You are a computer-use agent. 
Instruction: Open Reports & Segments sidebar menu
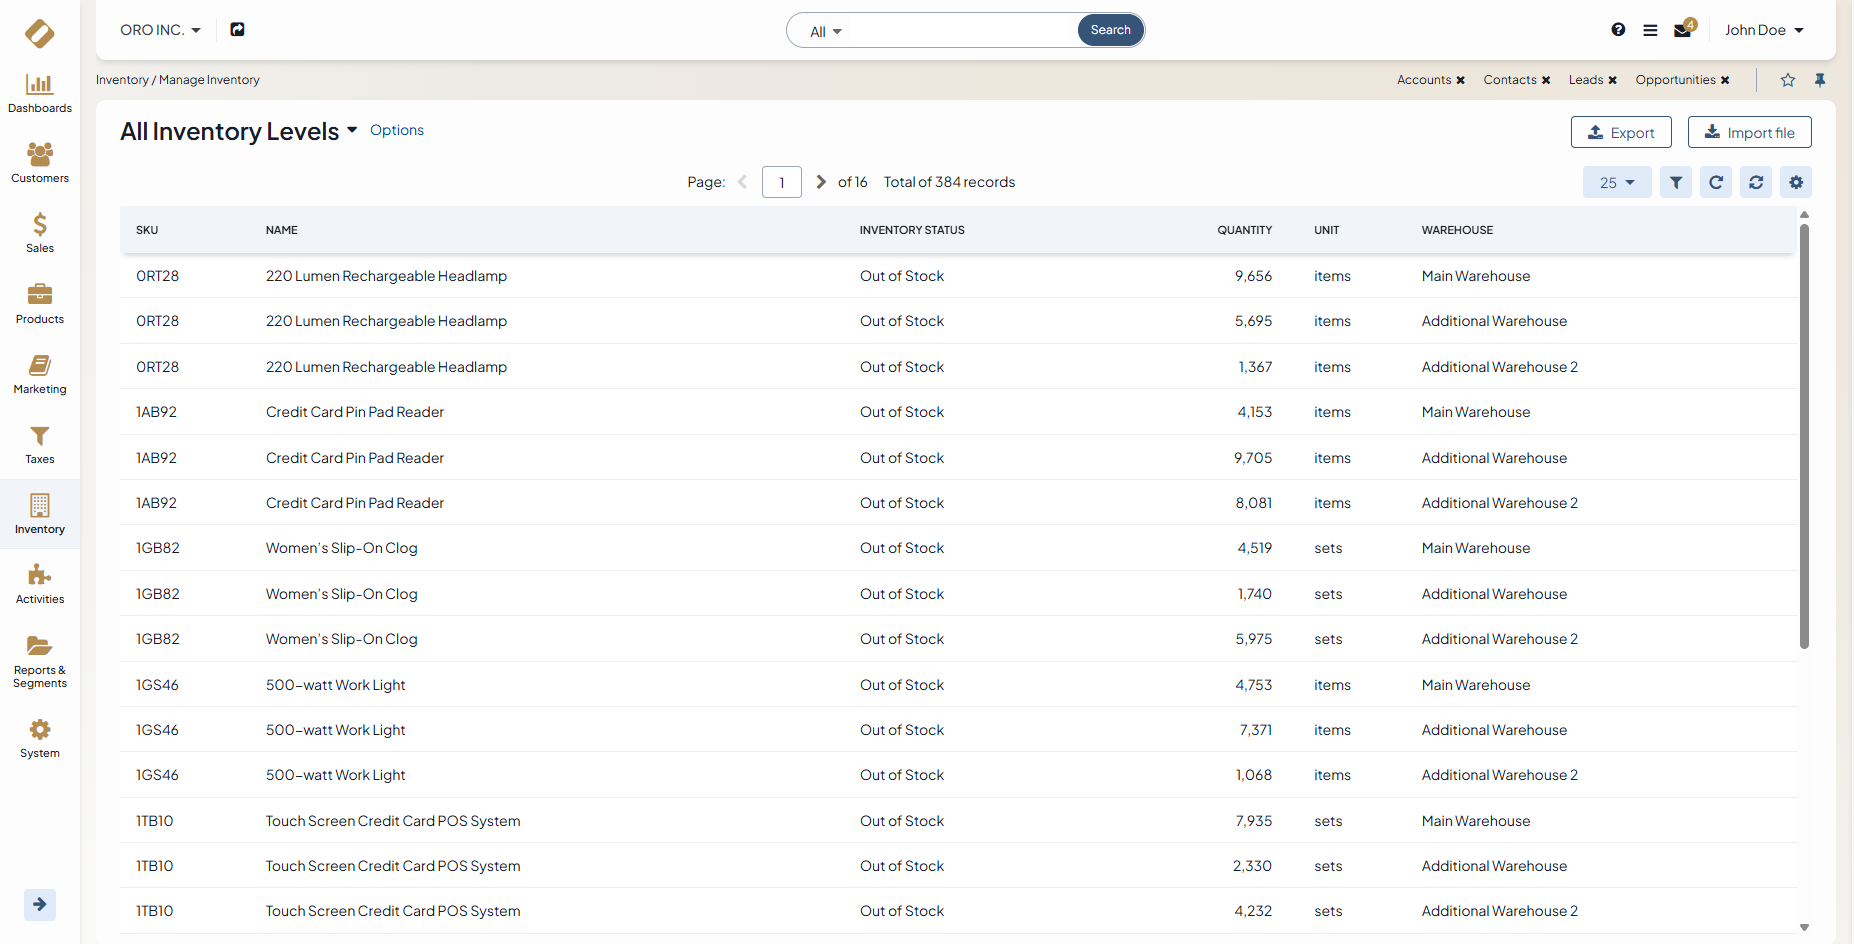click(40, 662)
